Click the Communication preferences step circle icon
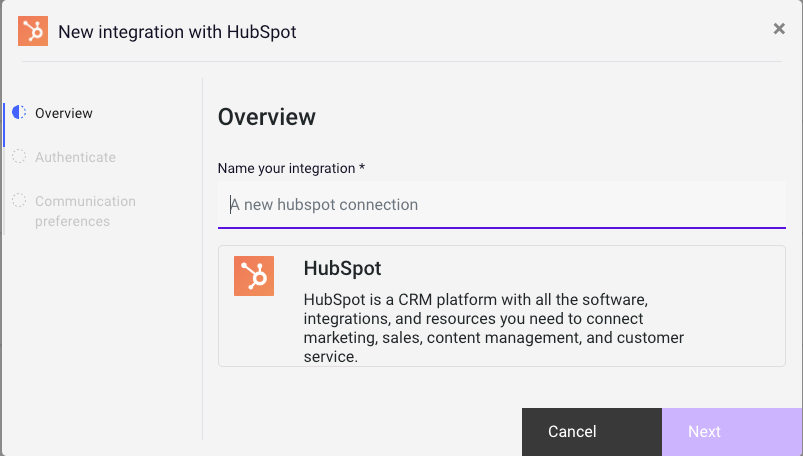Image resolution: width=803 pixels, height=456 pixels. click(x=19, y=200)
